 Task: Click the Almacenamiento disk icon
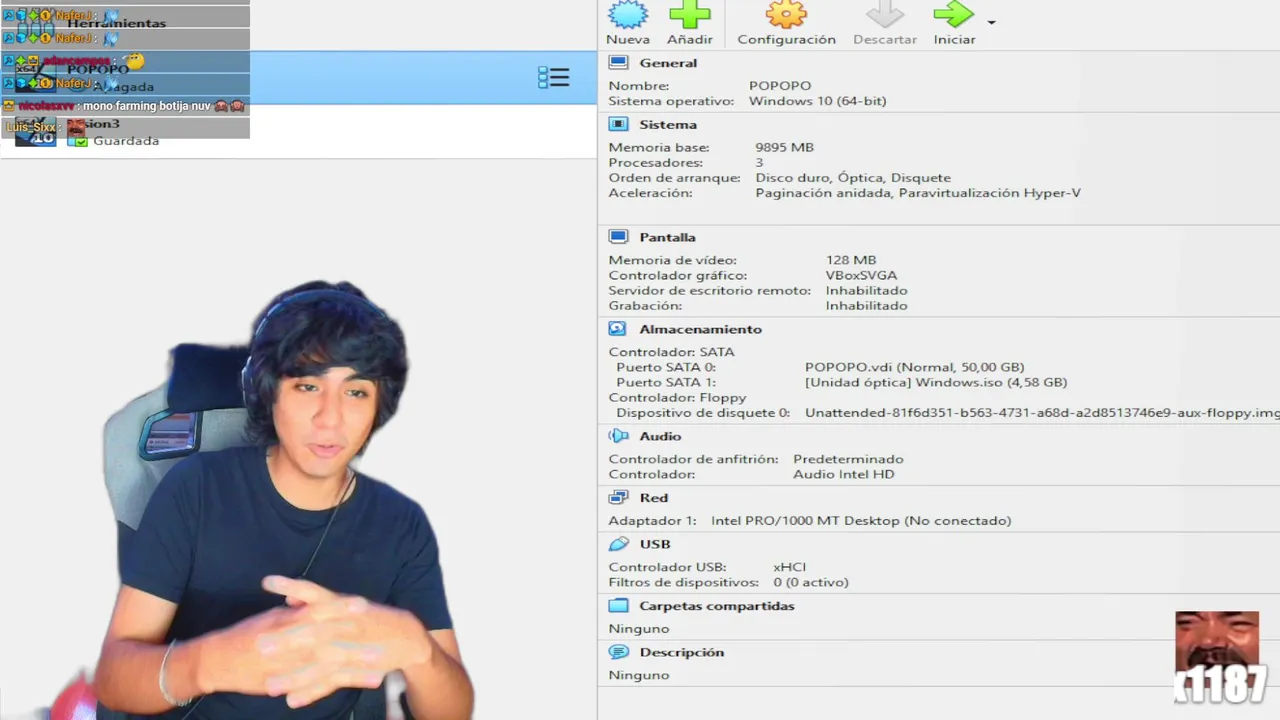tap(618, 329)
